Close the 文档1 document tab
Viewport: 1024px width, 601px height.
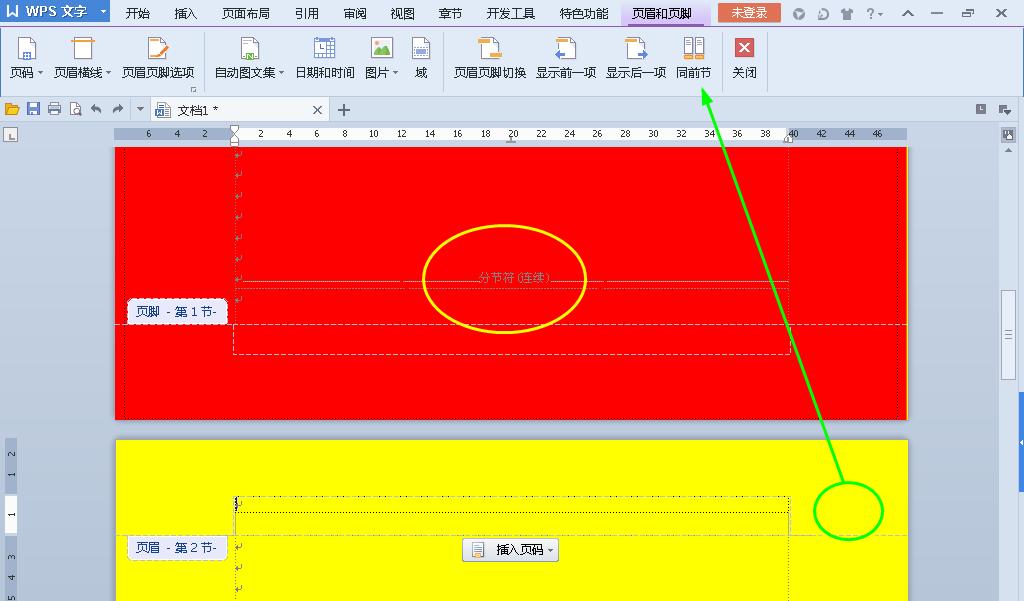click(x=317, y=110)
